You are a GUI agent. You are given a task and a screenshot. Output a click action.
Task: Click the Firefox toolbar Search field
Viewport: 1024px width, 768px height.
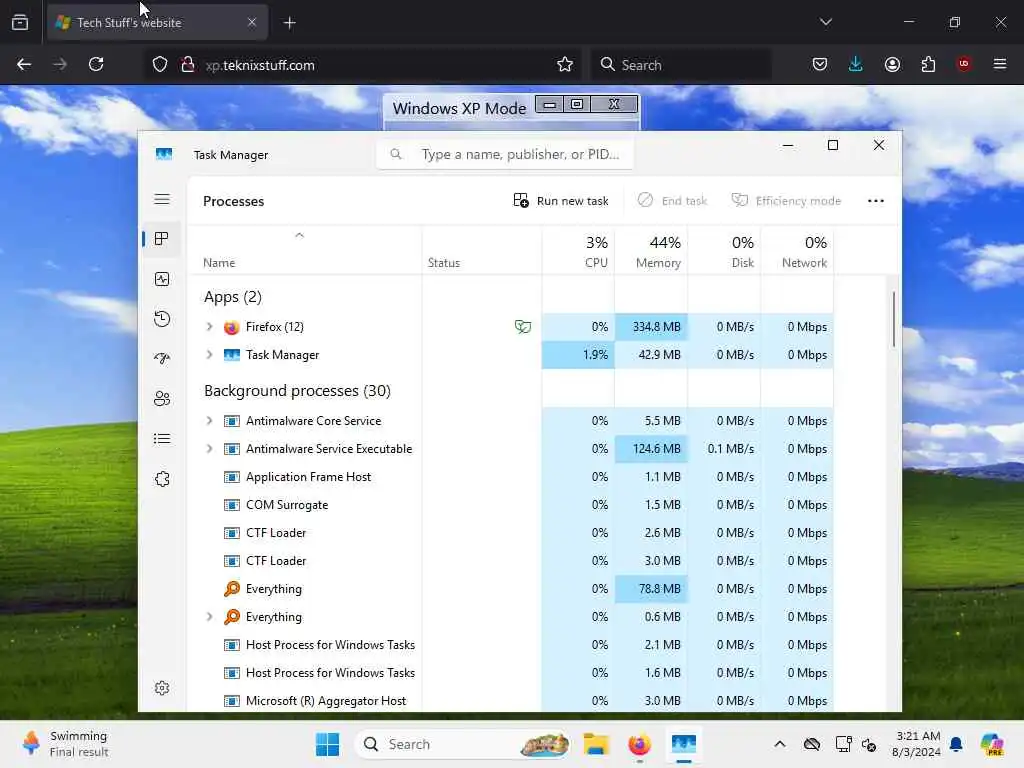tap(680, 65)
